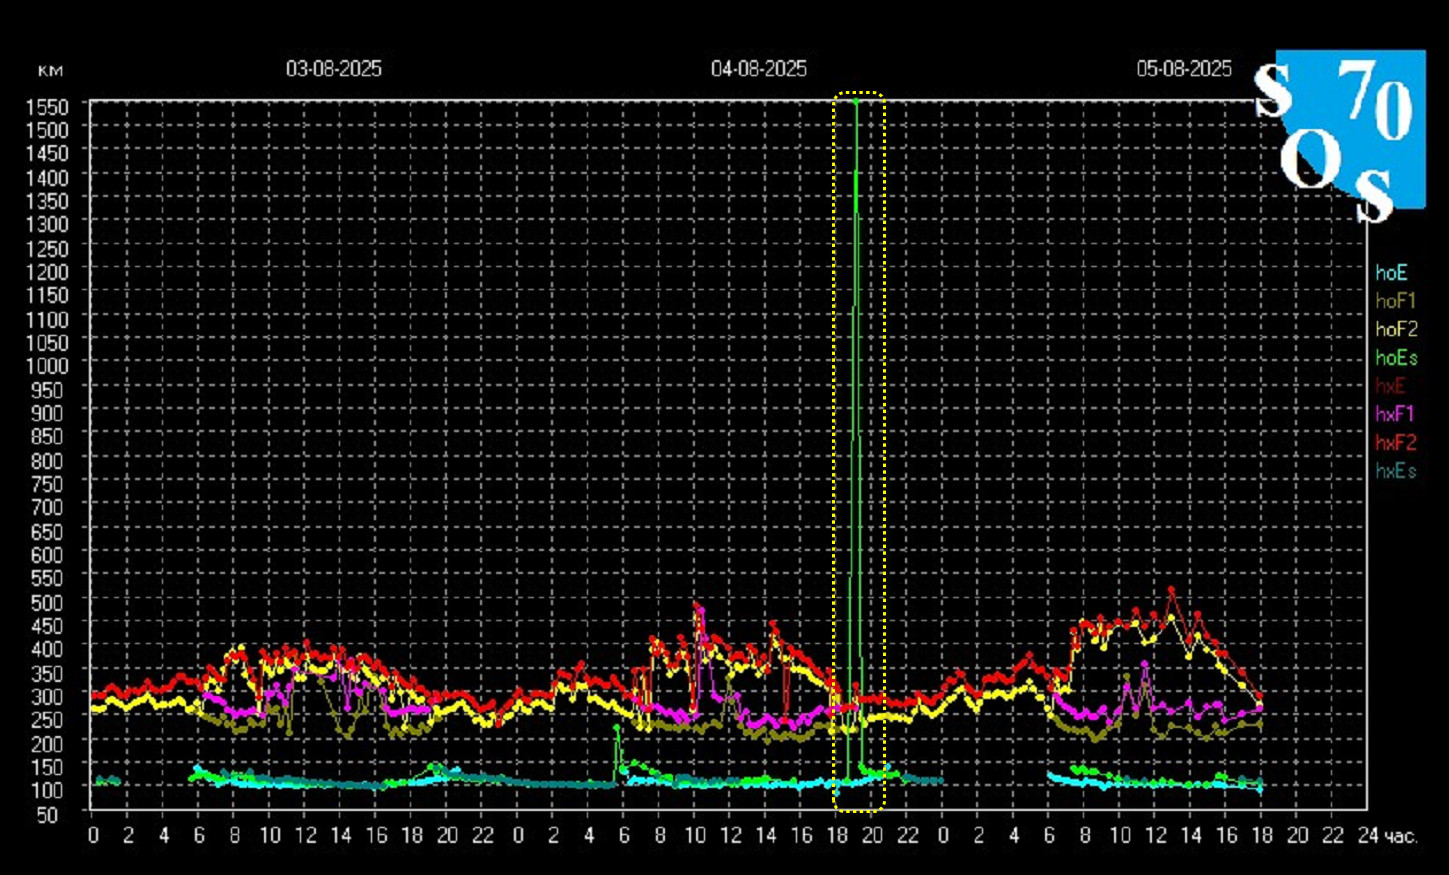Click the час. unit label on x-axis
The height and width of the screenshot is (875, 1449).
1400,836
